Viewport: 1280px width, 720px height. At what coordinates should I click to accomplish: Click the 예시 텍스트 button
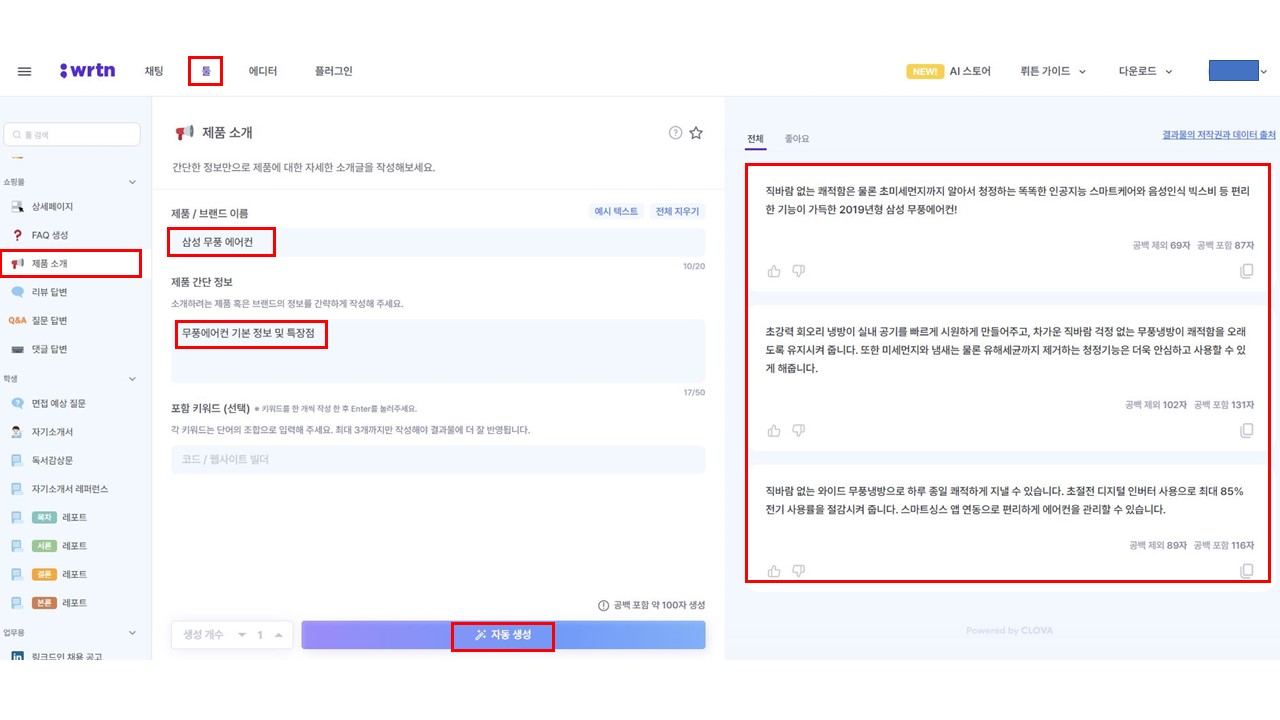click(616, 212)
